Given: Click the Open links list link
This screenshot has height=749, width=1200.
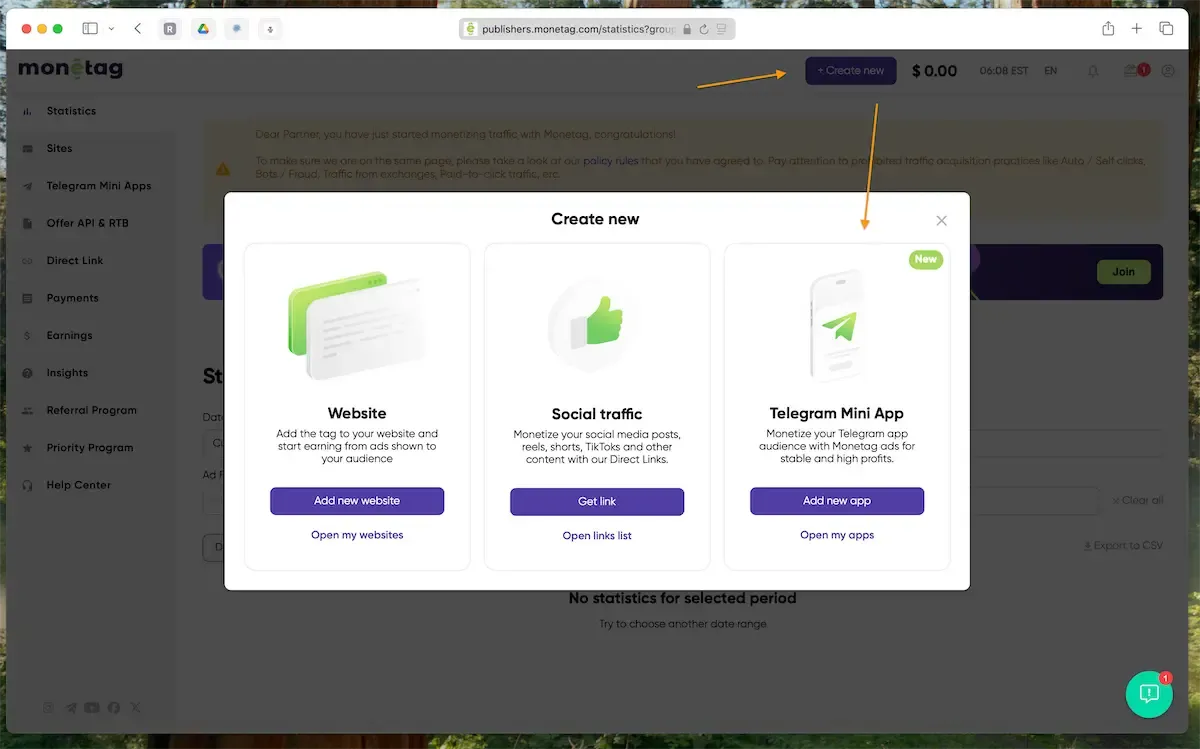Looking at the screenshot, I should coord(597,536).
